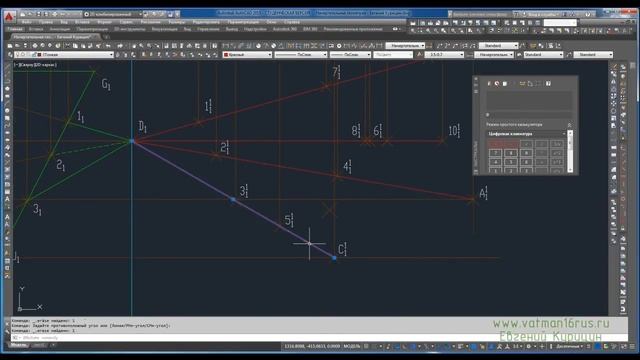Click the Plot printer icon

pyautogui.click(x=35, y=46)
